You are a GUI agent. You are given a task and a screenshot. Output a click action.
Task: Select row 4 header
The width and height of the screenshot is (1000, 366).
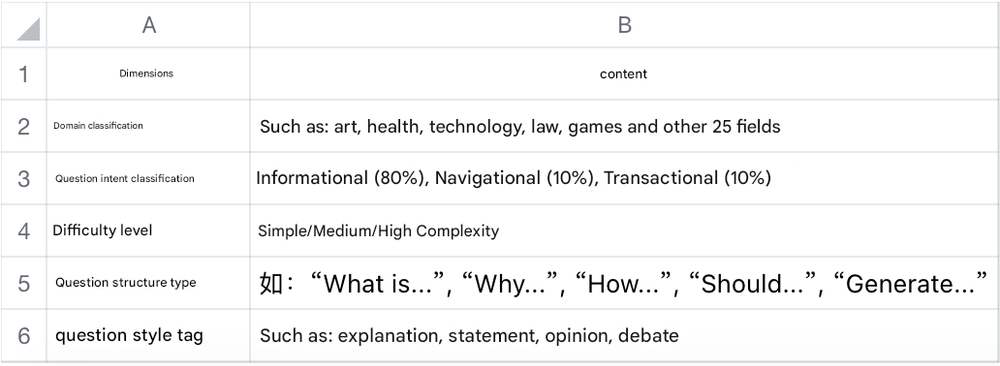click(24, 231)
